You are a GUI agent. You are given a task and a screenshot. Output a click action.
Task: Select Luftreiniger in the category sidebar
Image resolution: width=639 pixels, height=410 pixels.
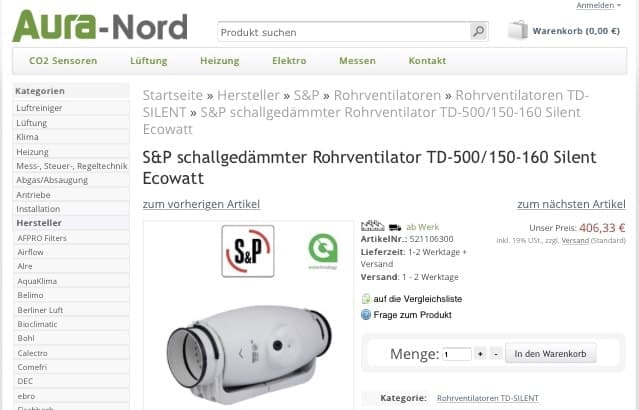[41, 105]
